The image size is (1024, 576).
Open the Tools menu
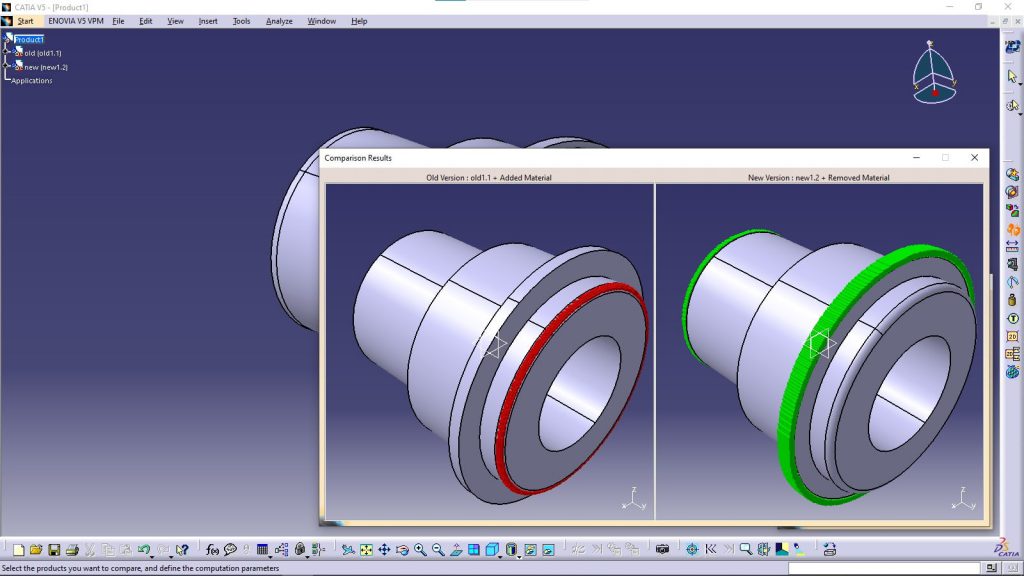tap(241, 21)
